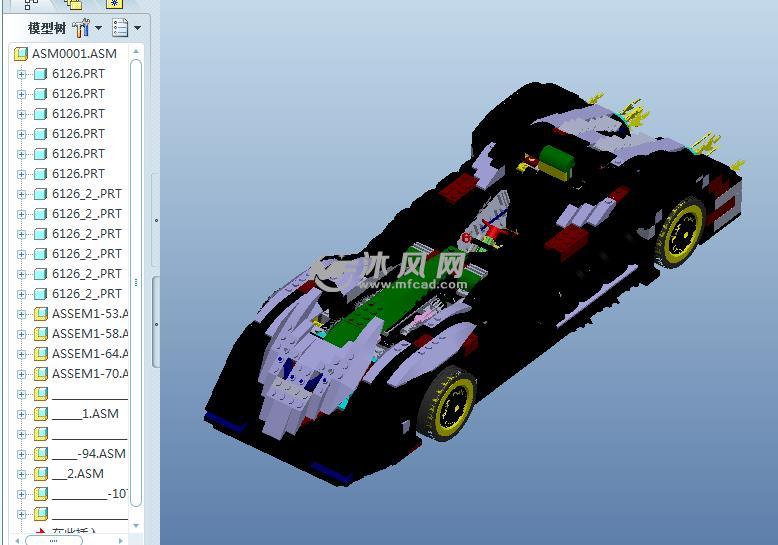This screenshot has width=778, height=545.
Task: Switch to the favorites star navigator tab
Action: pyautogui.click(x=115, y=4)
